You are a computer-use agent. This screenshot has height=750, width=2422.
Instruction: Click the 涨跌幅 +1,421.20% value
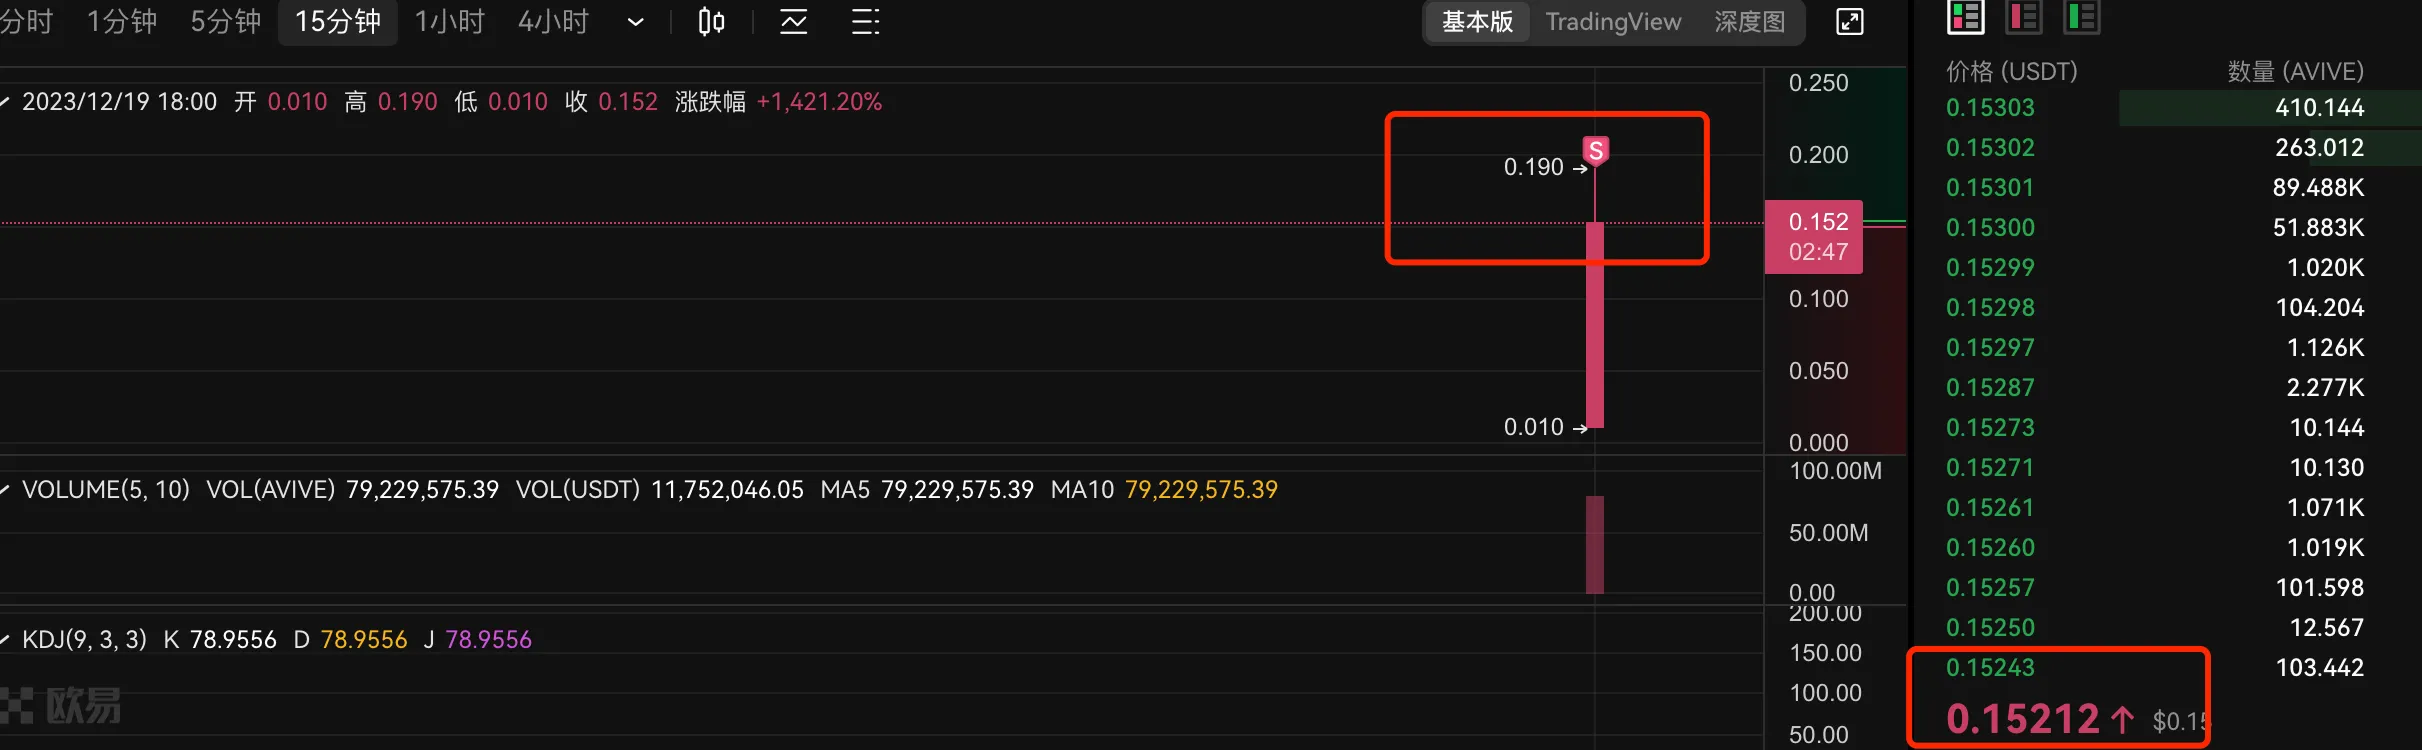tap(819, 102)
